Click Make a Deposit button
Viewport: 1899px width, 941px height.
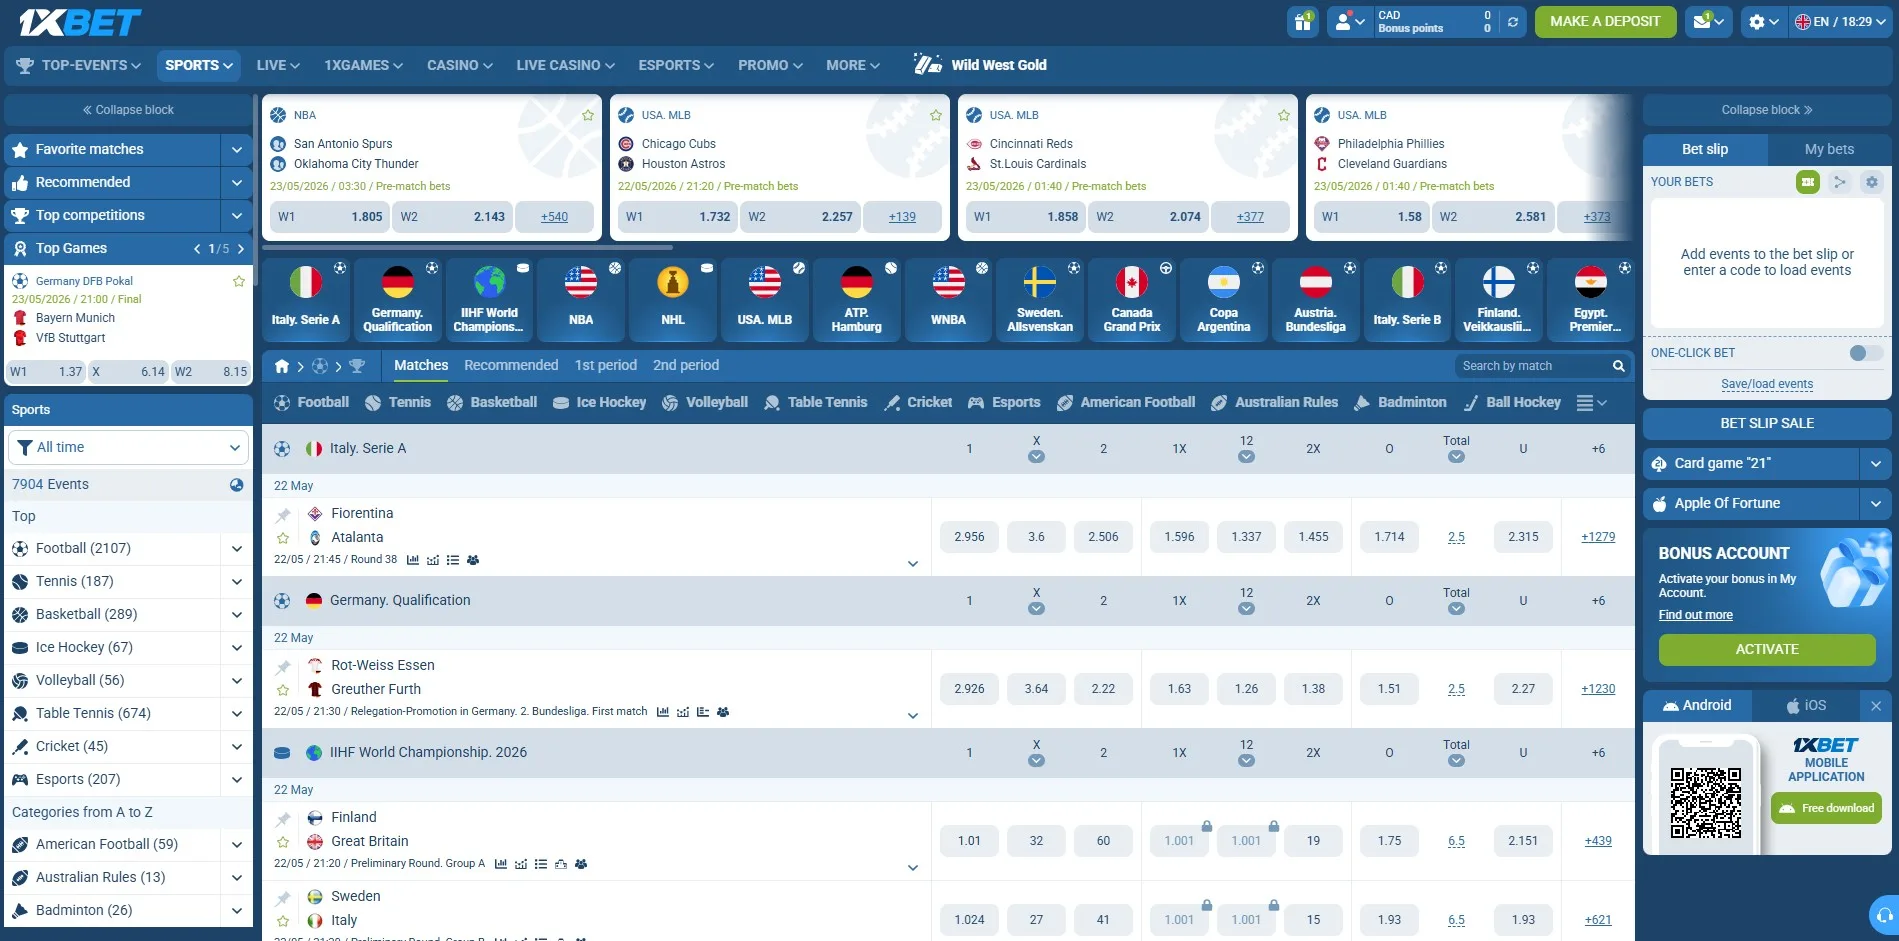click(x=1604, y=21)
